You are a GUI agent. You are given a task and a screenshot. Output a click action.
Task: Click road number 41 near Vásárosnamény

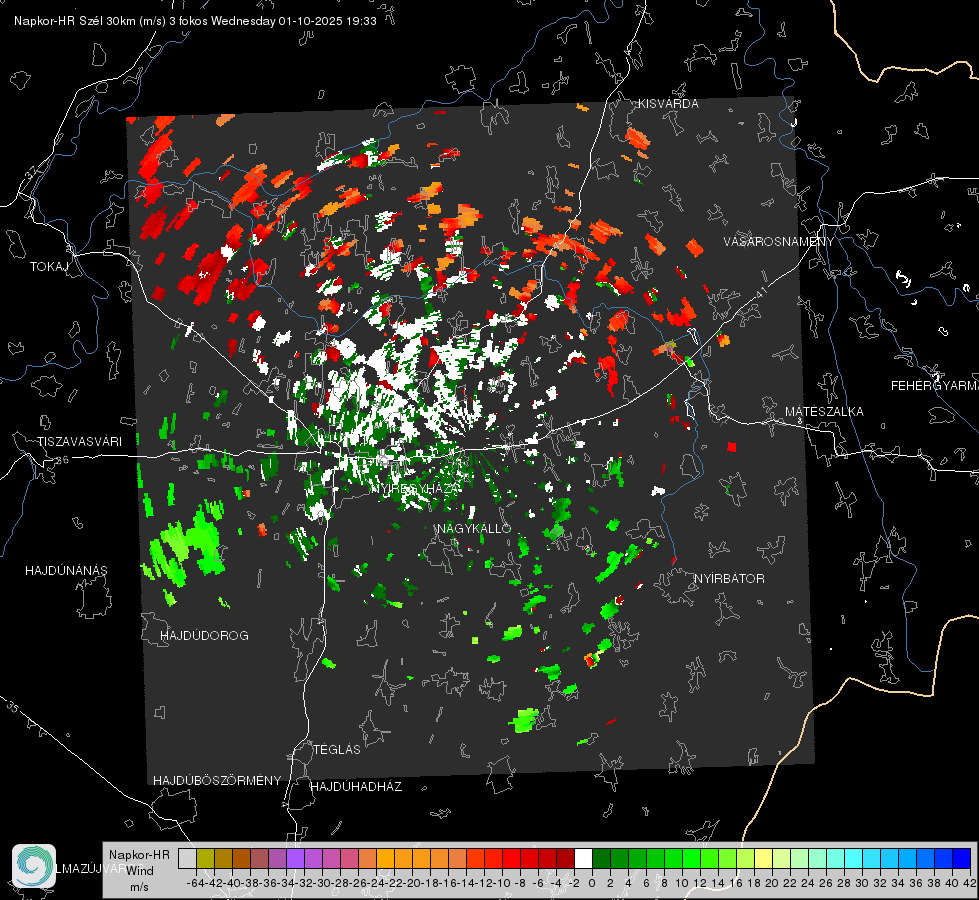pos(760,292)
